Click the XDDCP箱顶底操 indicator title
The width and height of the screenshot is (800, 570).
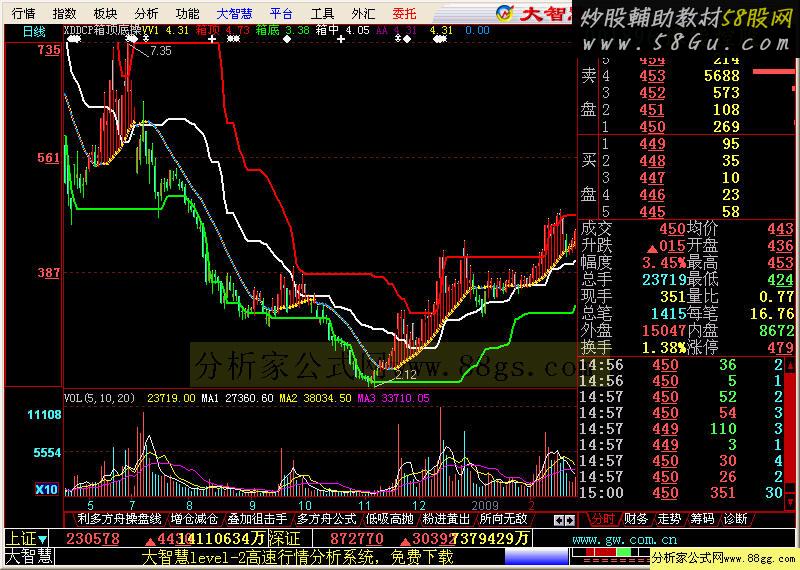point(103,31)
